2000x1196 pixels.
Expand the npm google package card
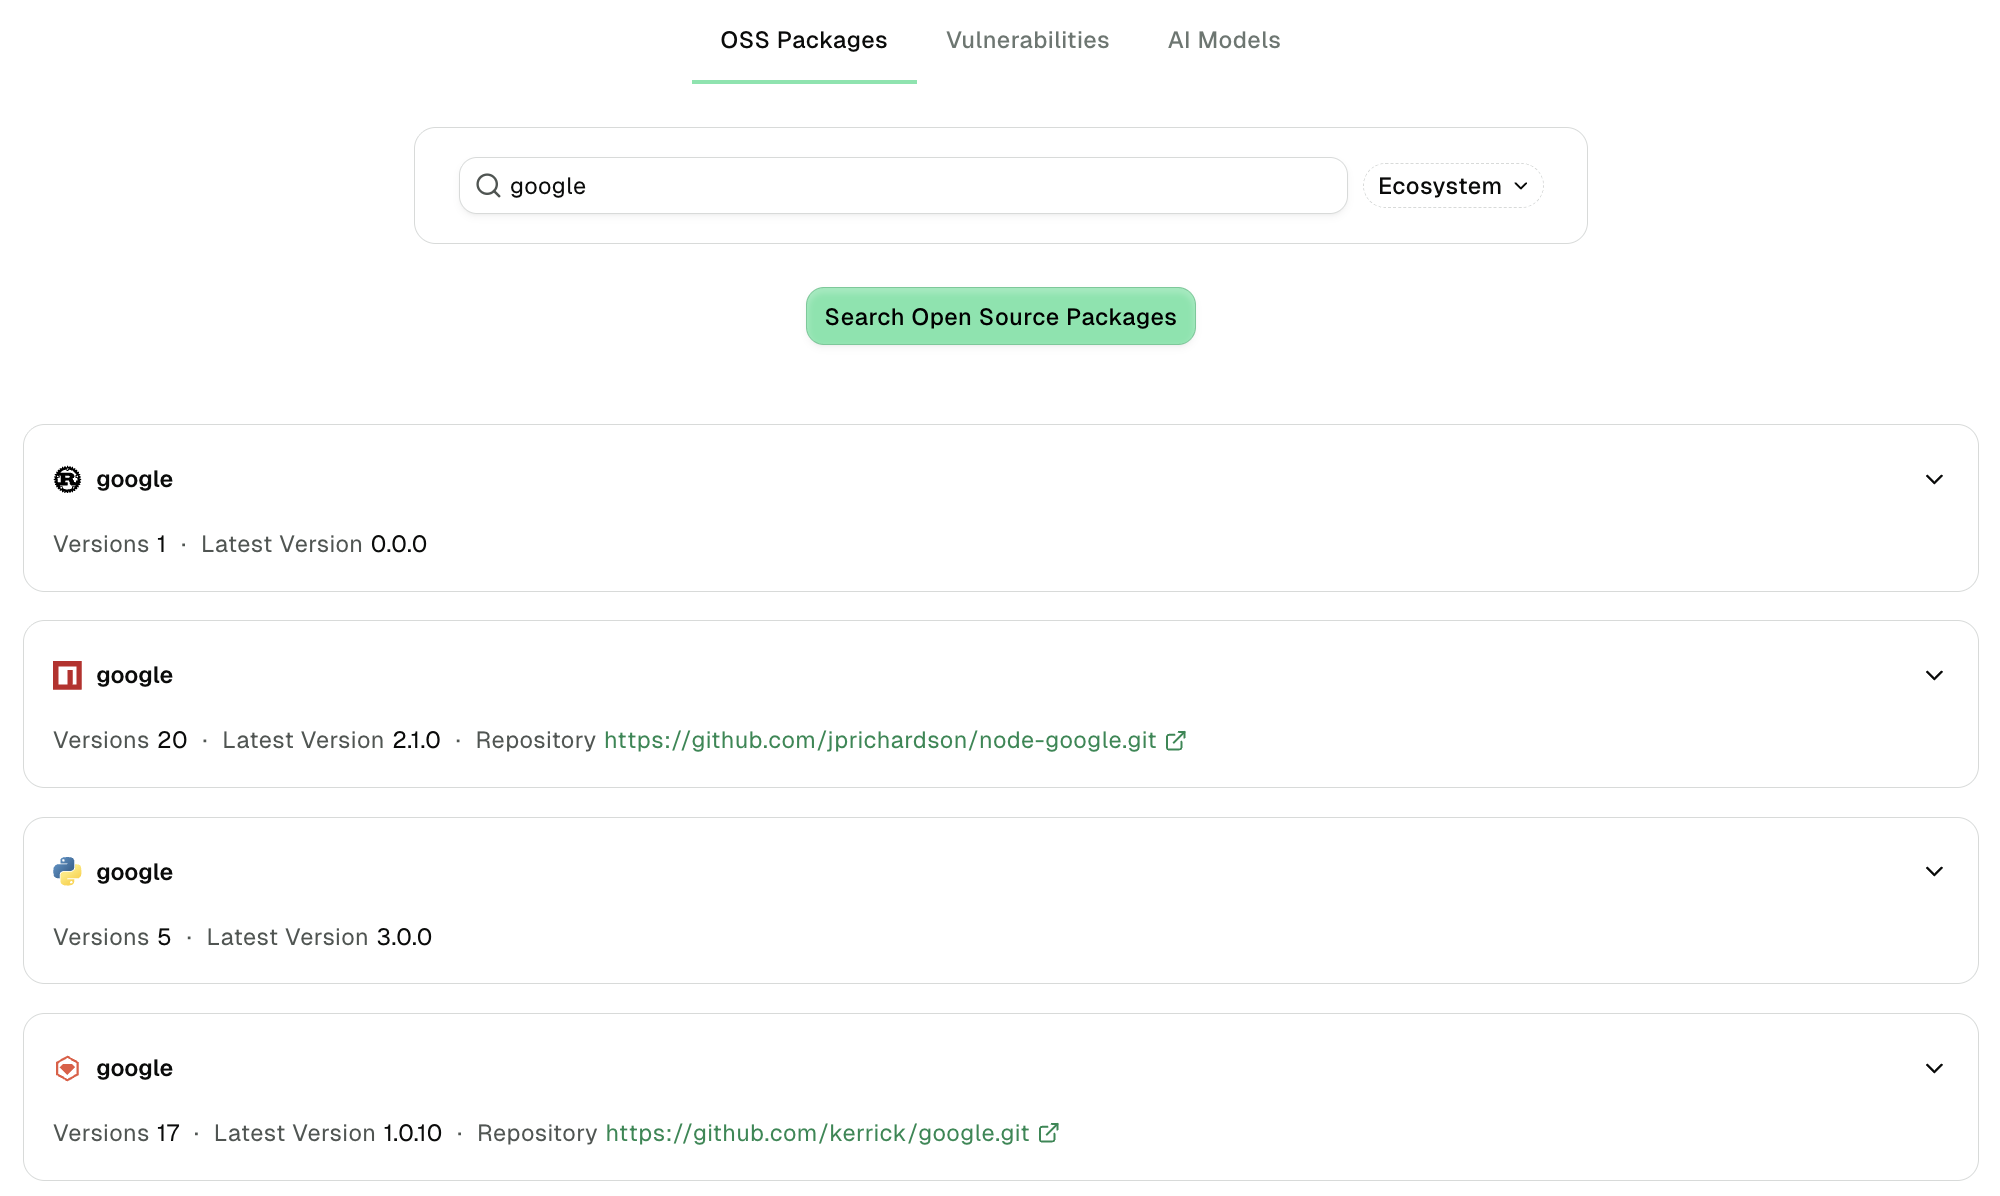tap(1934, 675)
